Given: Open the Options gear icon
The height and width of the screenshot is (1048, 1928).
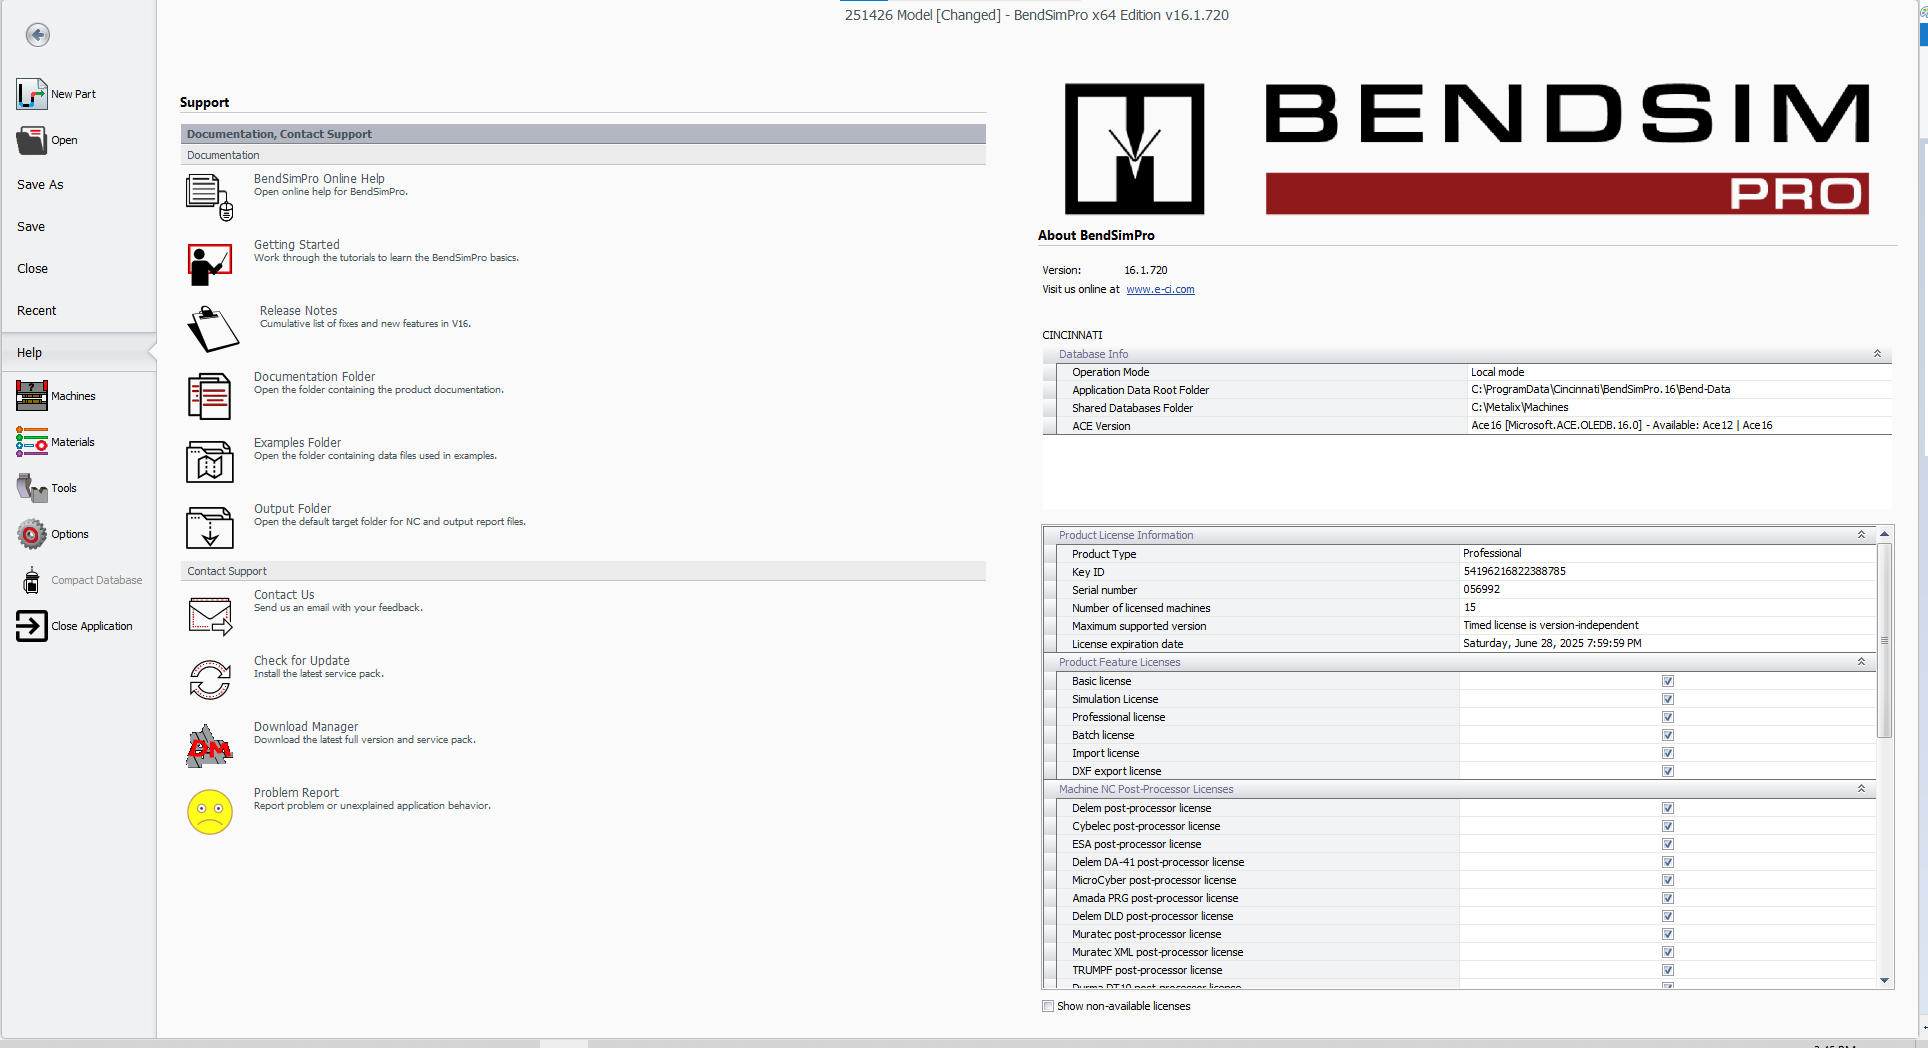Looking at the screenshot, I should pyautogui.click(x=31, y=534).
